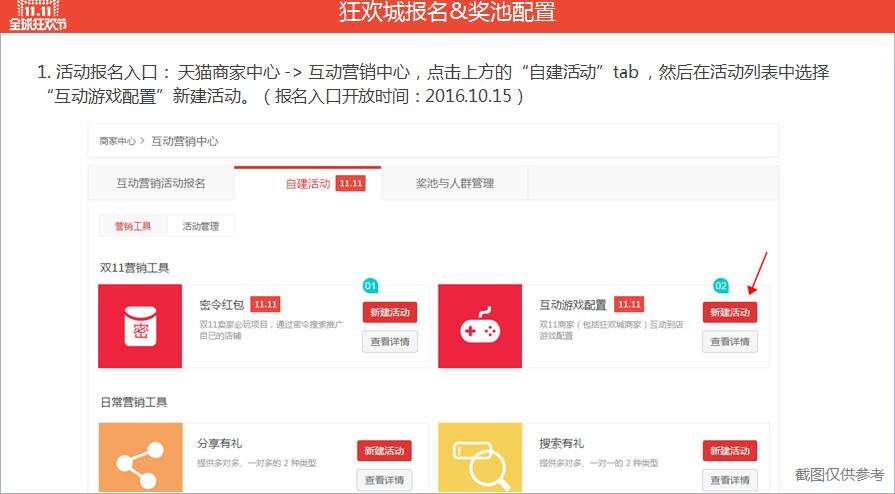
Task: Click the 分享有礼 share icon
Action: 140,457
